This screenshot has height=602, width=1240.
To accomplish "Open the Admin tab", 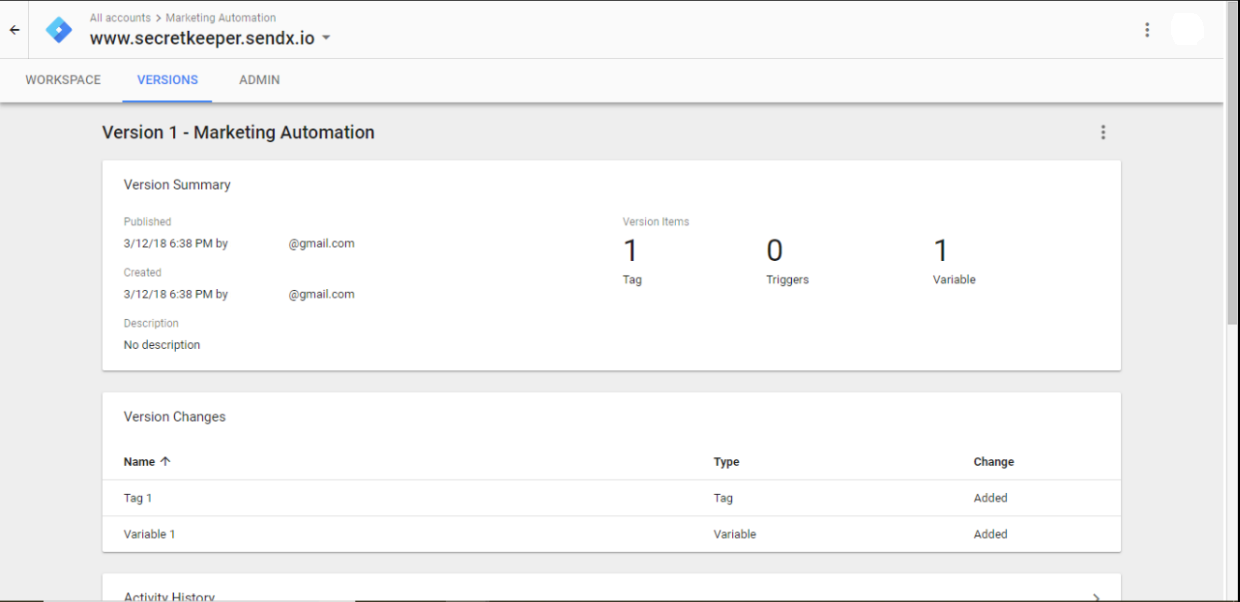I will coord(259,80).
